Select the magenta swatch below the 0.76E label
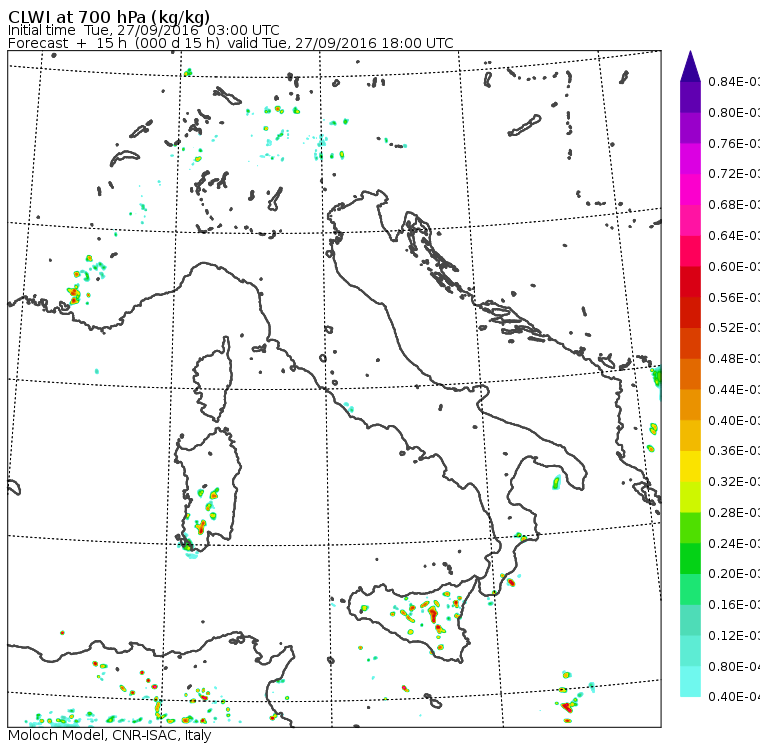The height and width of the screenshot is (749, 760). coord(690,159)
